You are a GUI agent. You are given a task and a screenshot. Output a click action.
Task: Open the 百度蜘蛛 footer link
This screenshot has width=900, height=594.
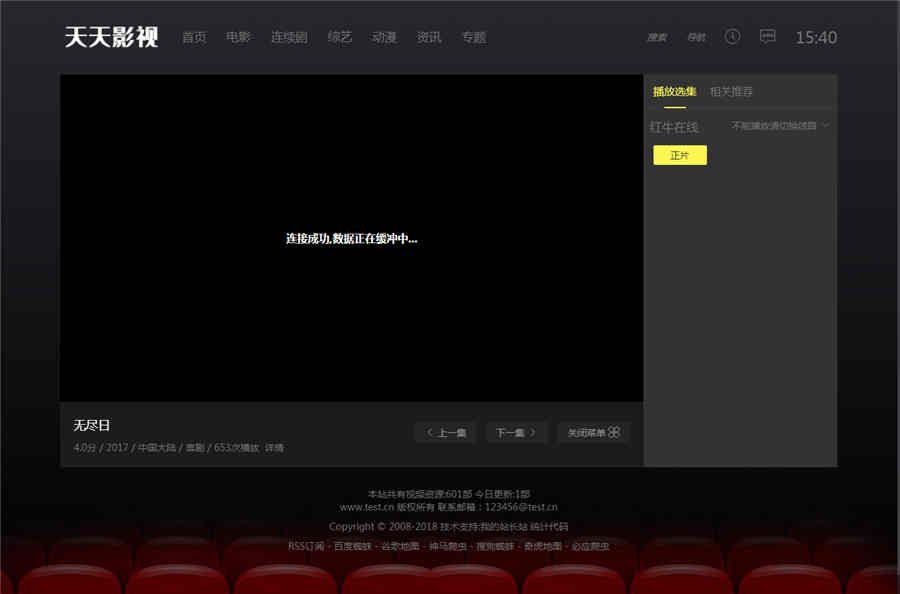point(352,546)
